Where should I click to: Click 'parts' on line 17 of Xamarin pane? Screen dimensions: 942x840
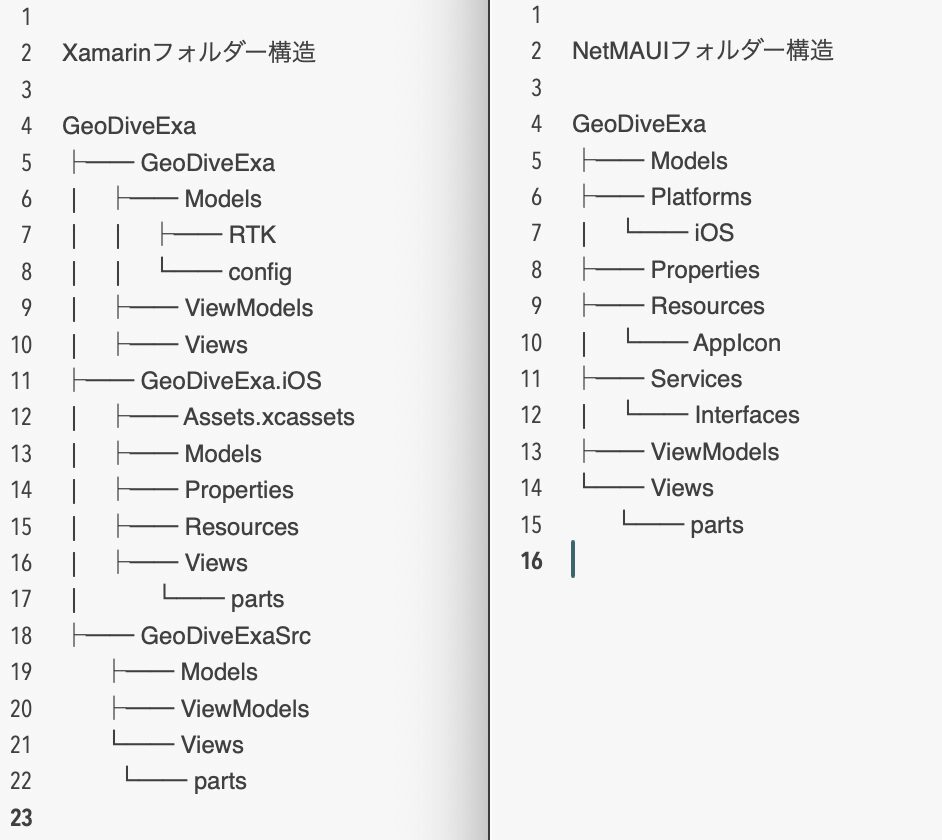coord(257,600)
